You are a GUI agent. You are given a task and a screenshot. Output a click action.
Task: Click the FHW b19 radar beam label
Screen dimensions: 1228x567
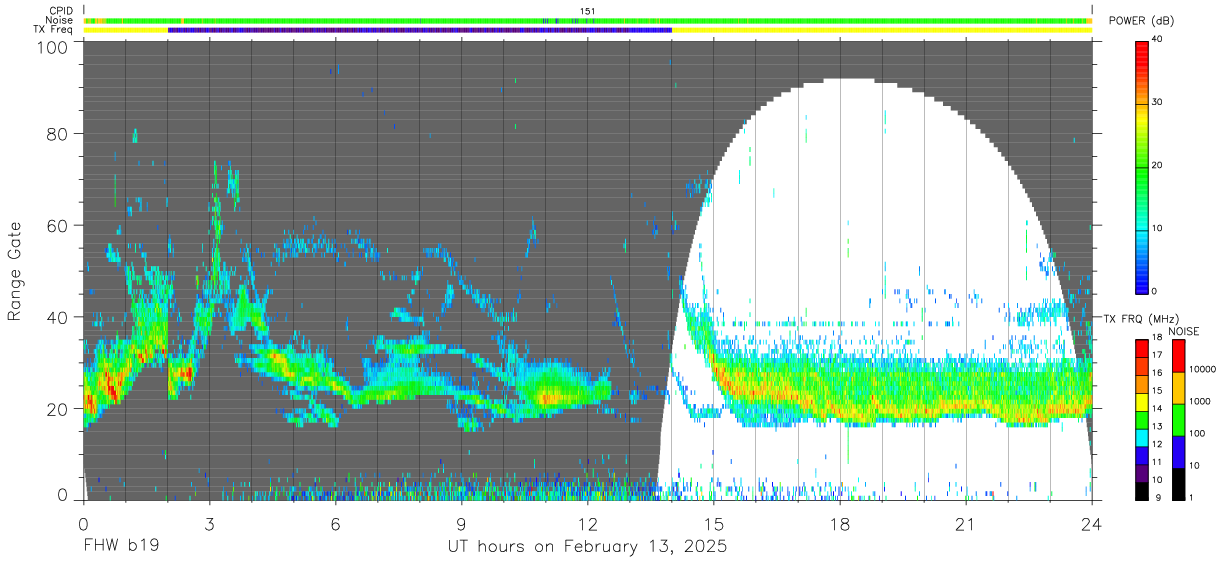point(121,547)
